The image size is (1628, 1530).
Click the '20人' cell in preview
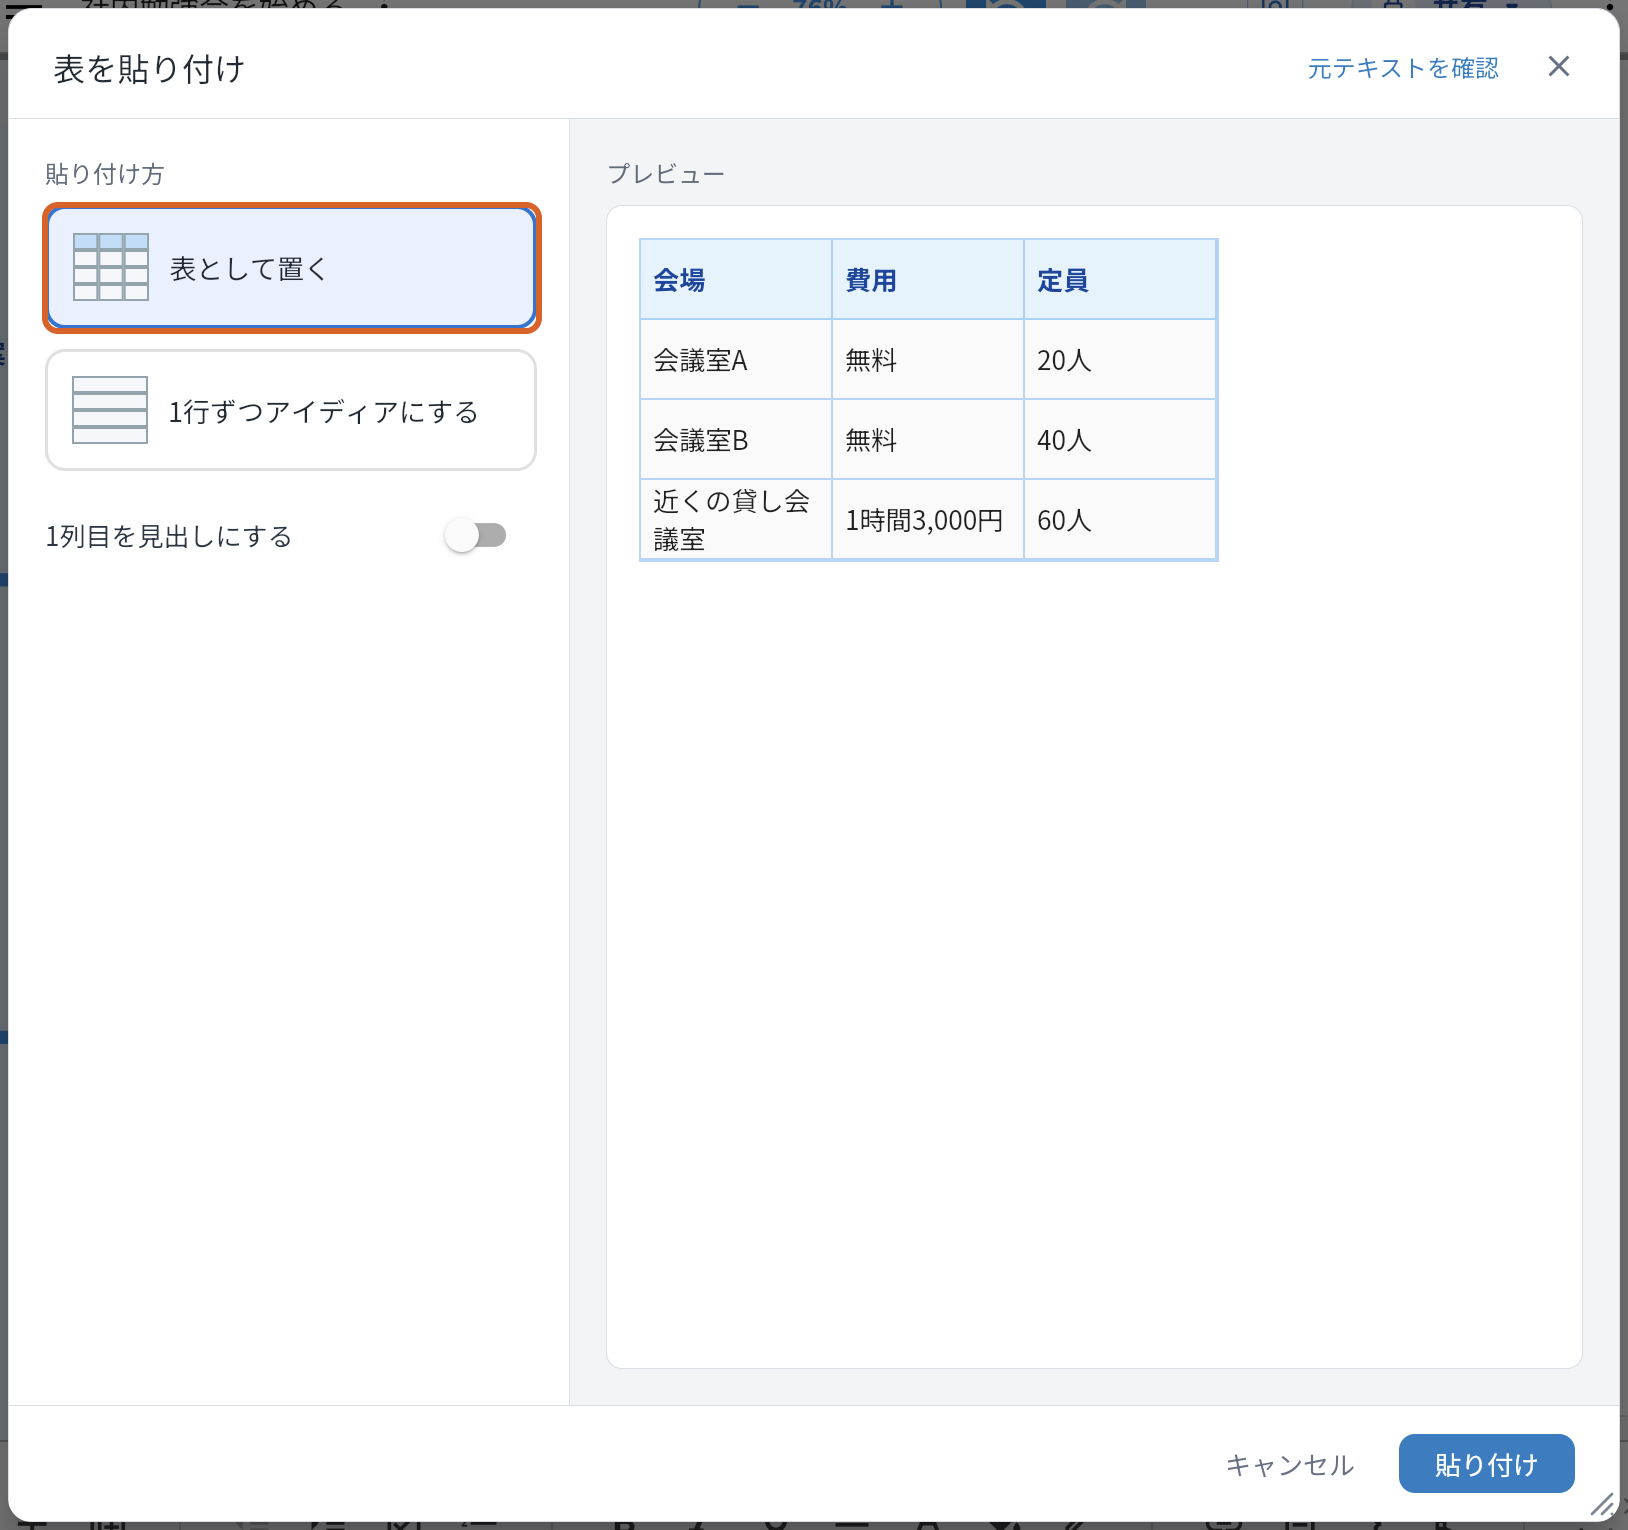(x=1120, y=360)
